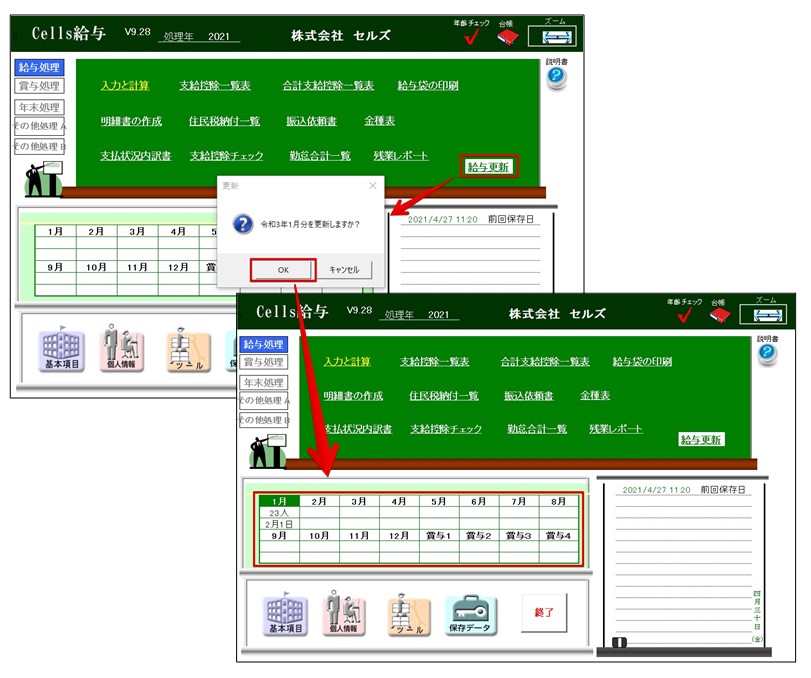Click 給与更新 in back window
The width and height of the screenshot is (811, 678).
click(x=488, y=167)
